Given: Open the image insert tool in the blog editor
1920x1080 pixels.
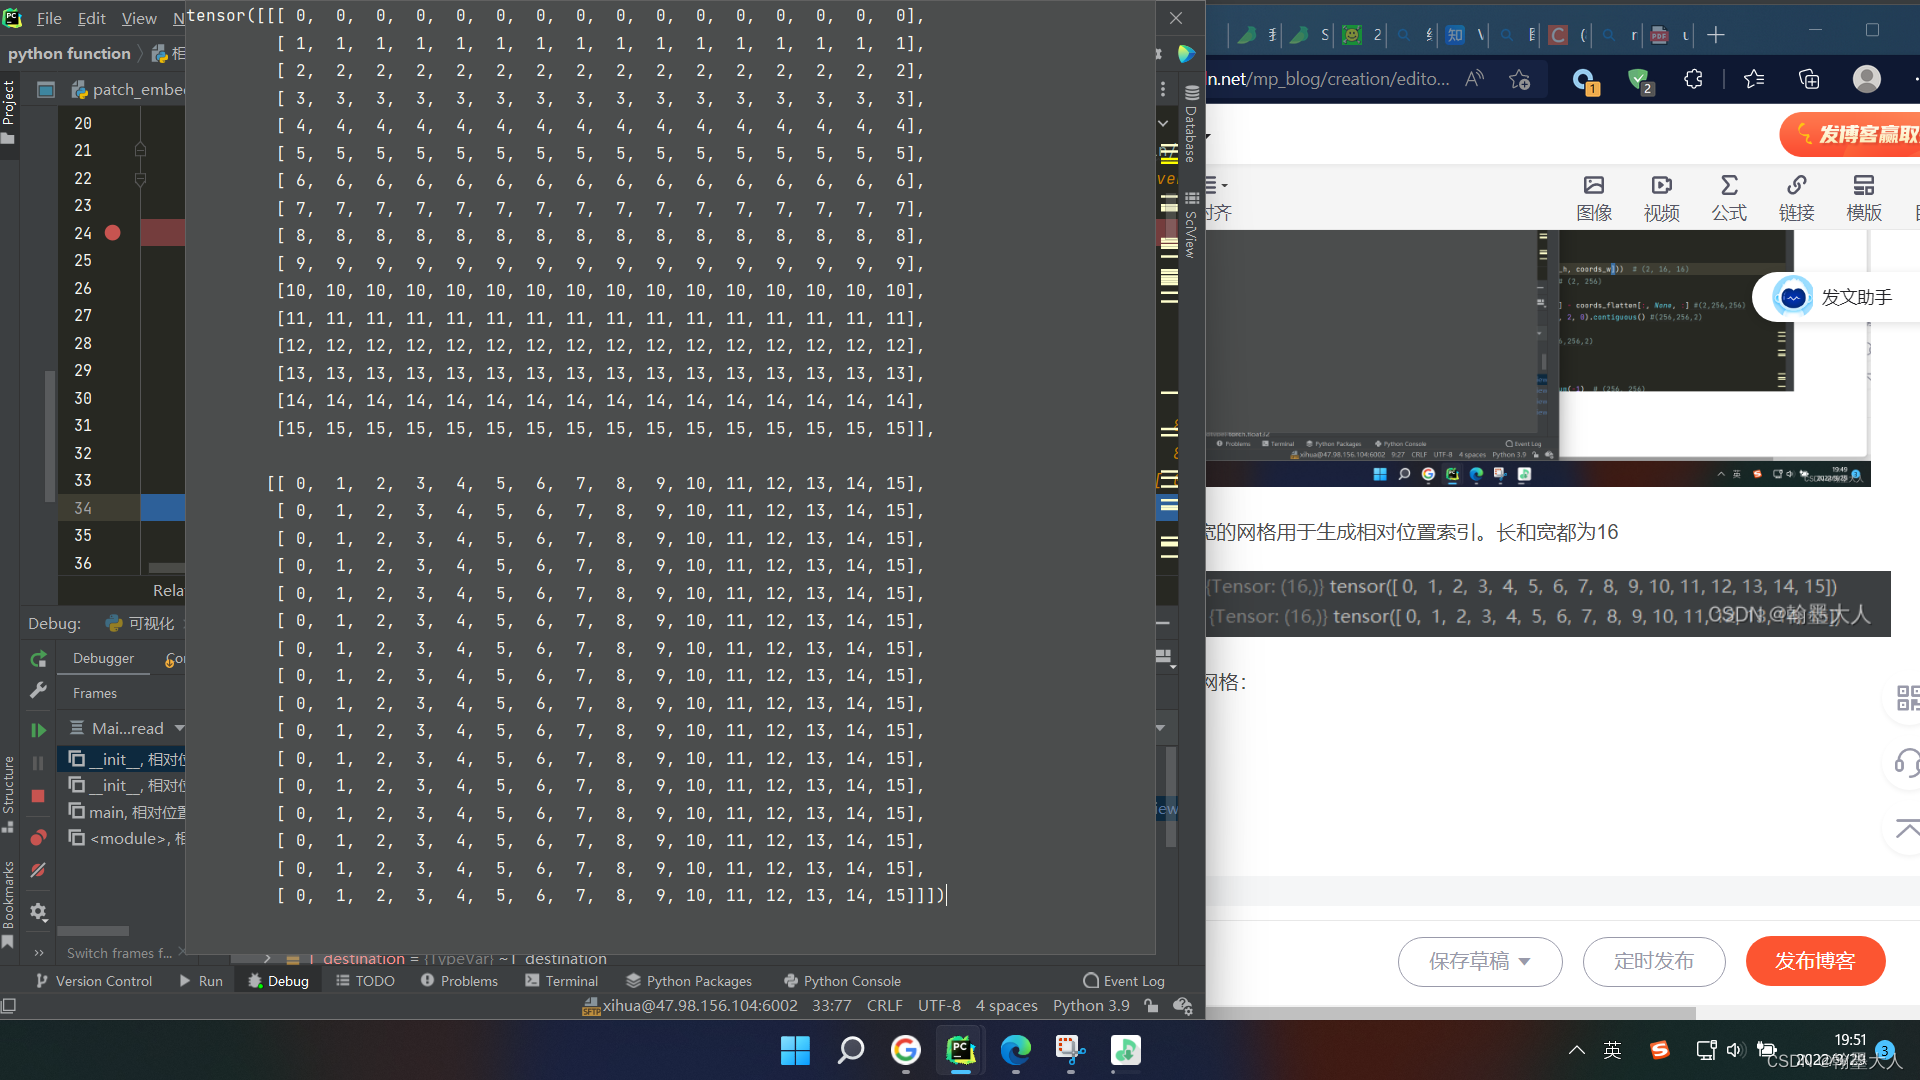Looking at the screenshot, I should tap(1594, 198).
